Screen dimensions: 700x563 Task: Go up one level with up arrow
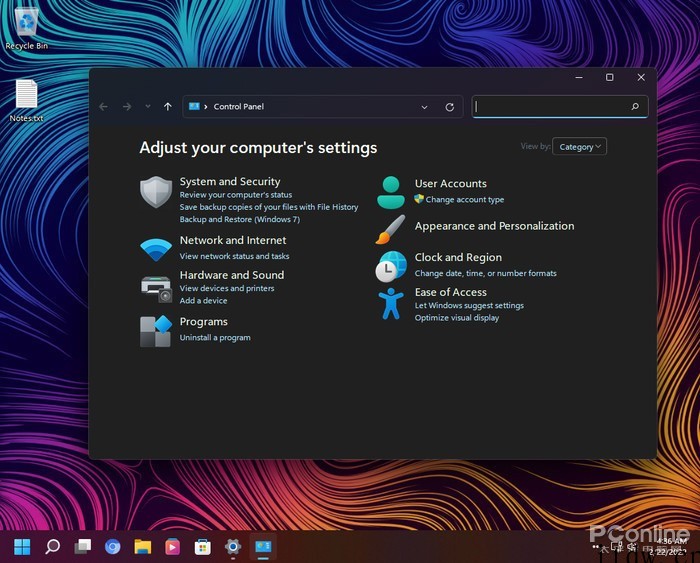click(167, 107)
